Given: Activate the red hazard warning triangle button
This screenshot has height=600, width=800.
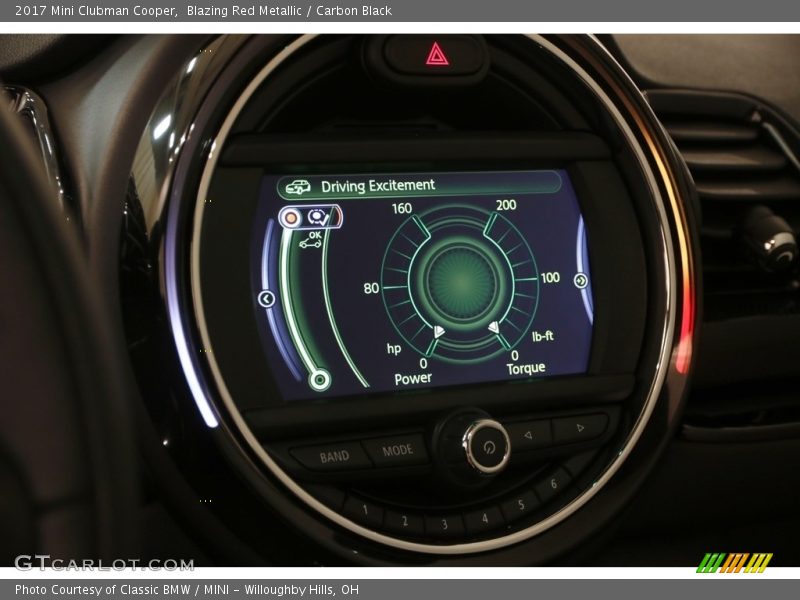Looking at the screenshot, I should 437,54.
